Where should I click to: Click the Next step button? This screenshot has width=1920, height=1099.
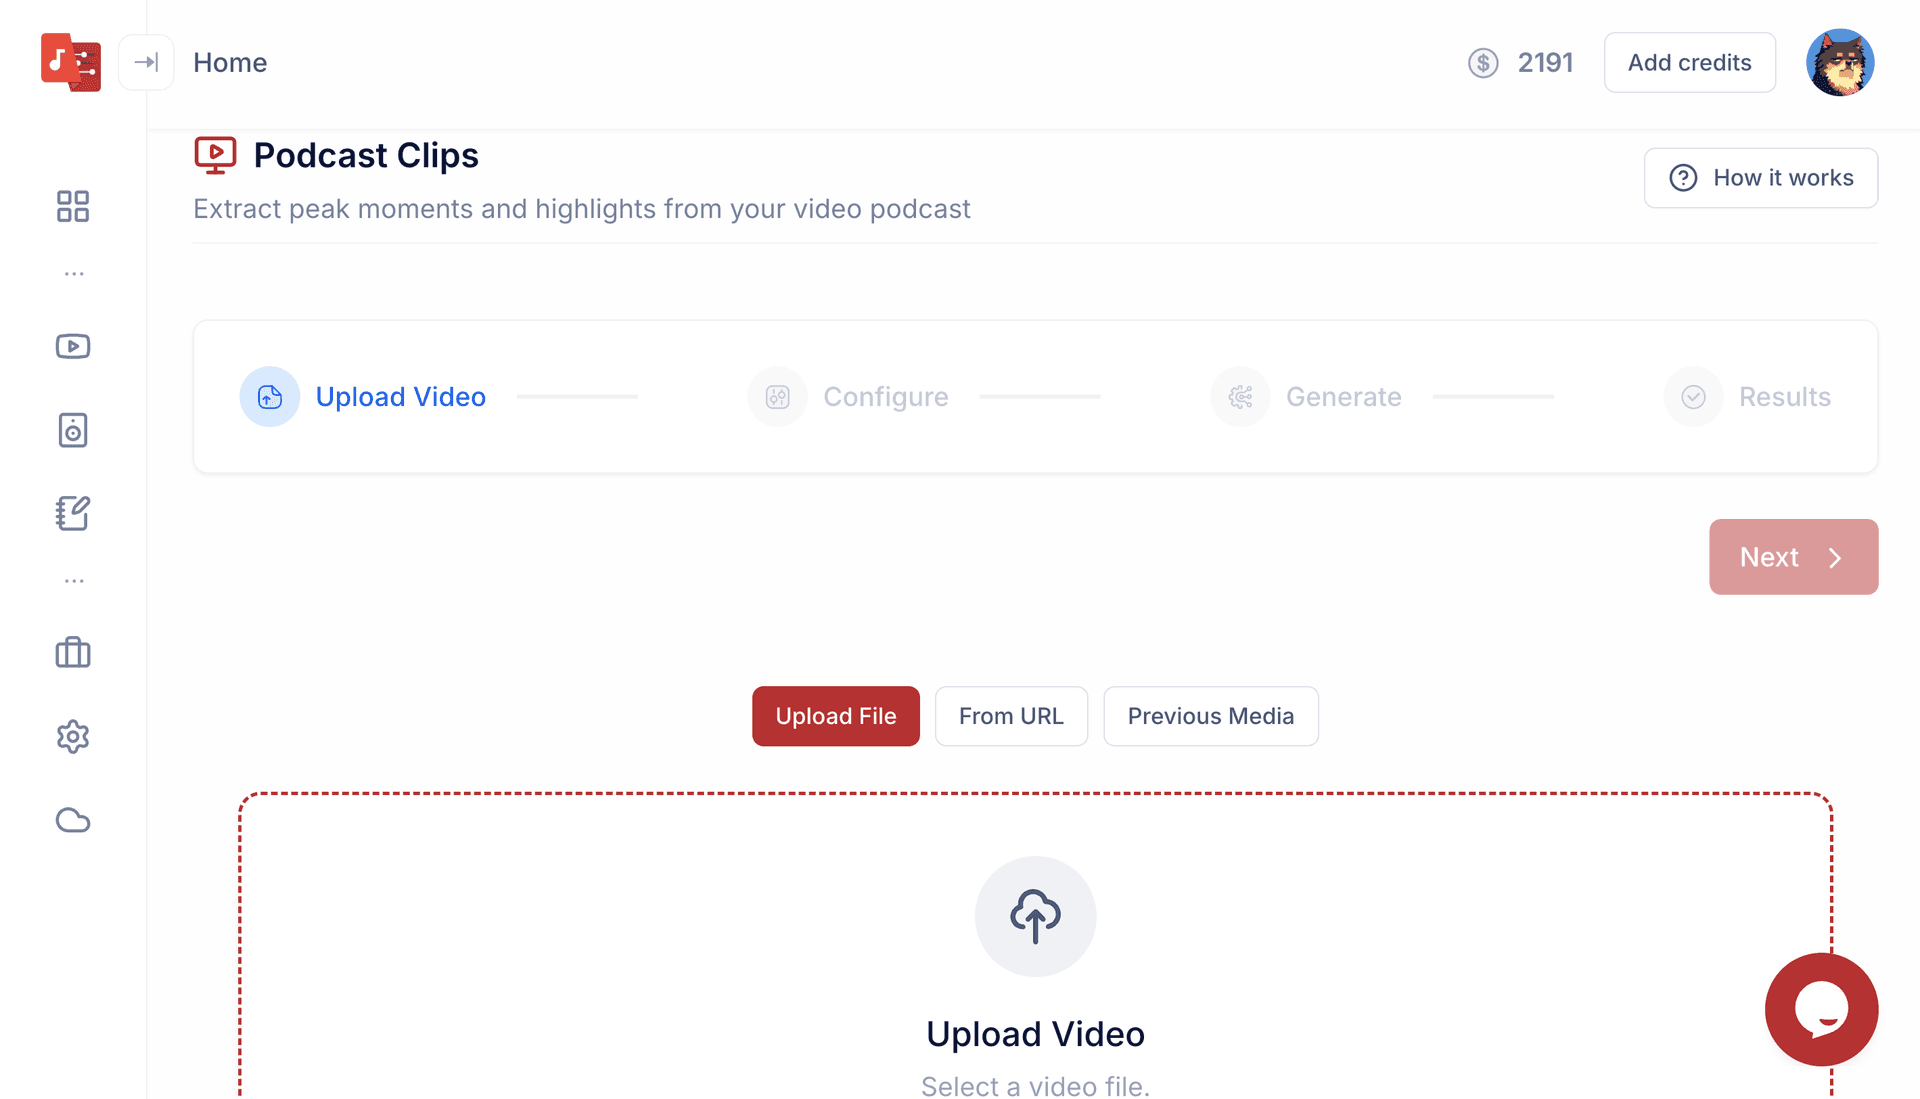[1792, 557]
